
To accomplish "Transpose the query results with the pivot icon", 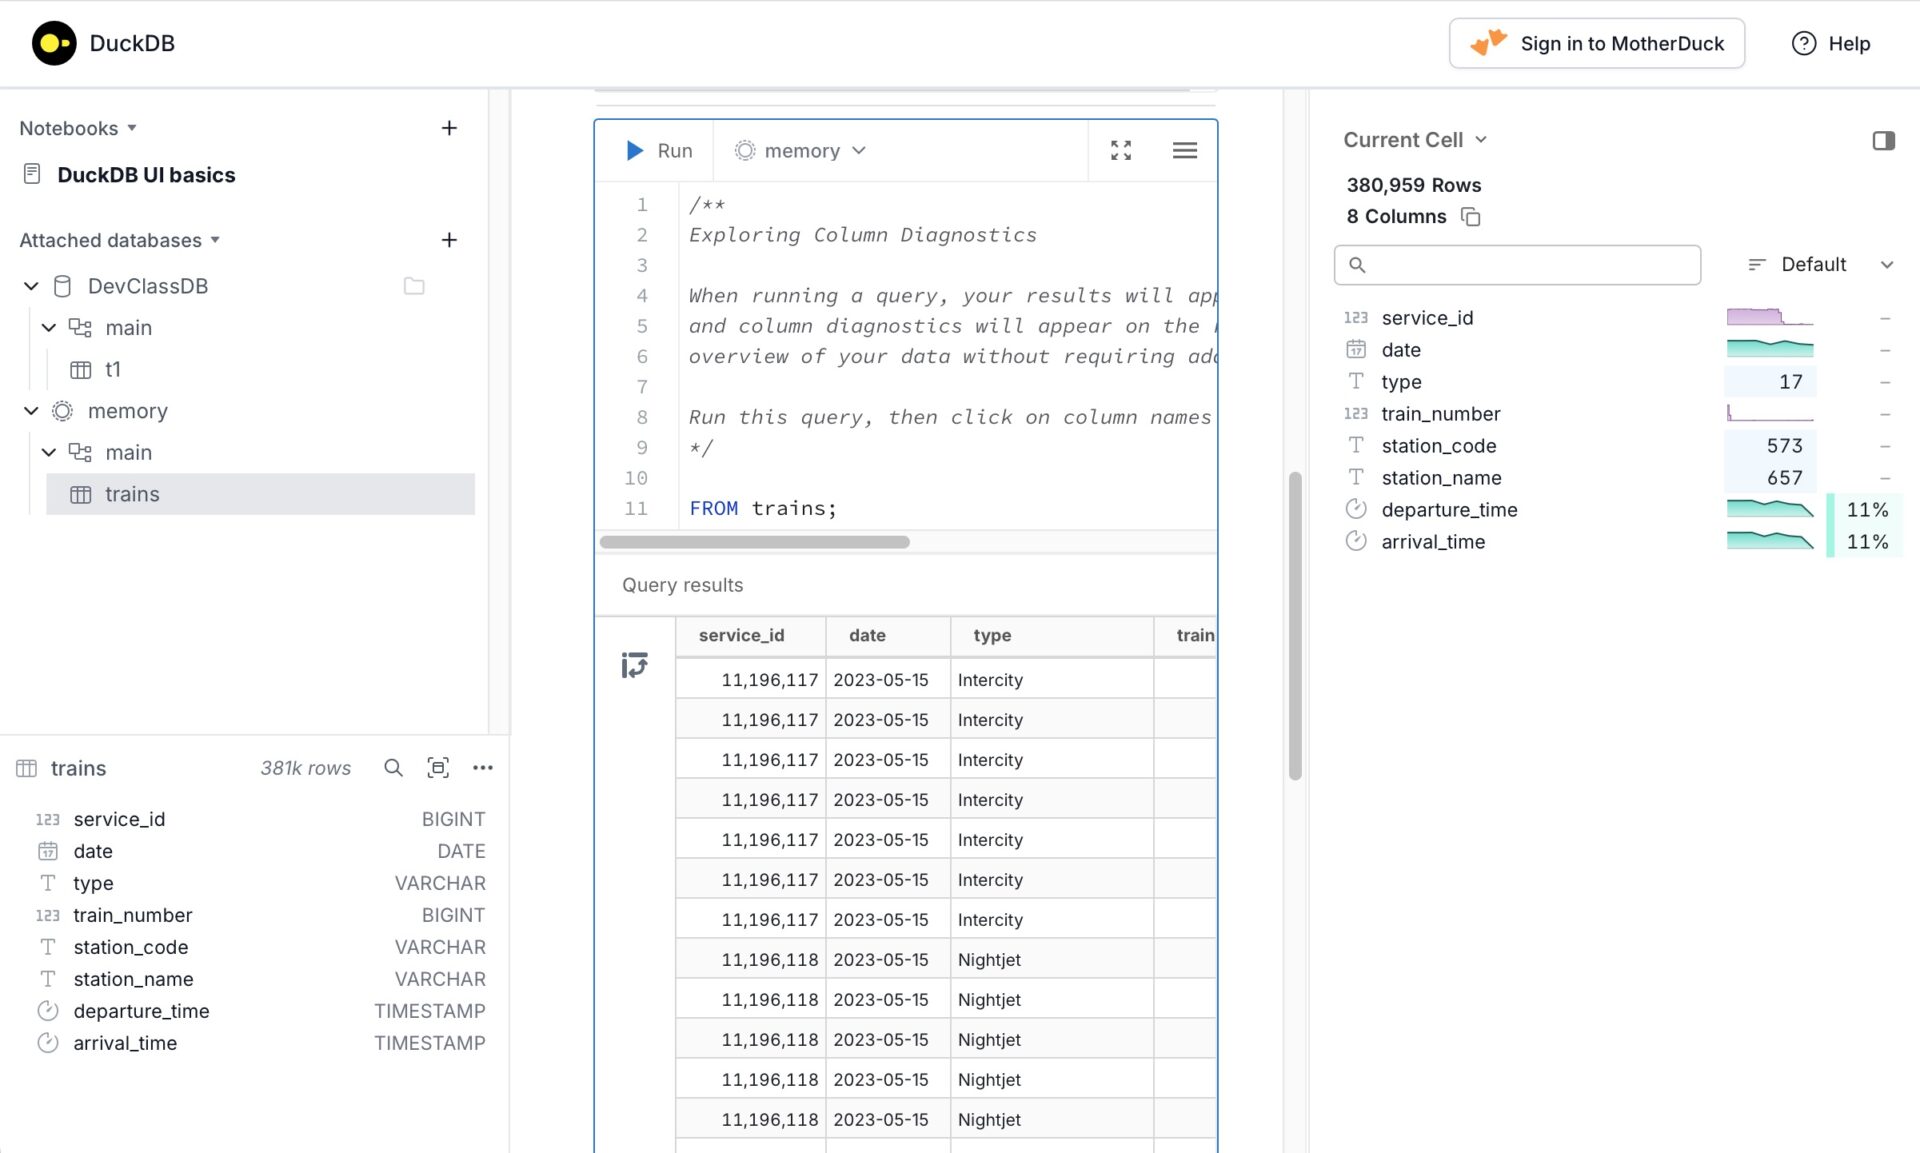I will pos(634,664).
